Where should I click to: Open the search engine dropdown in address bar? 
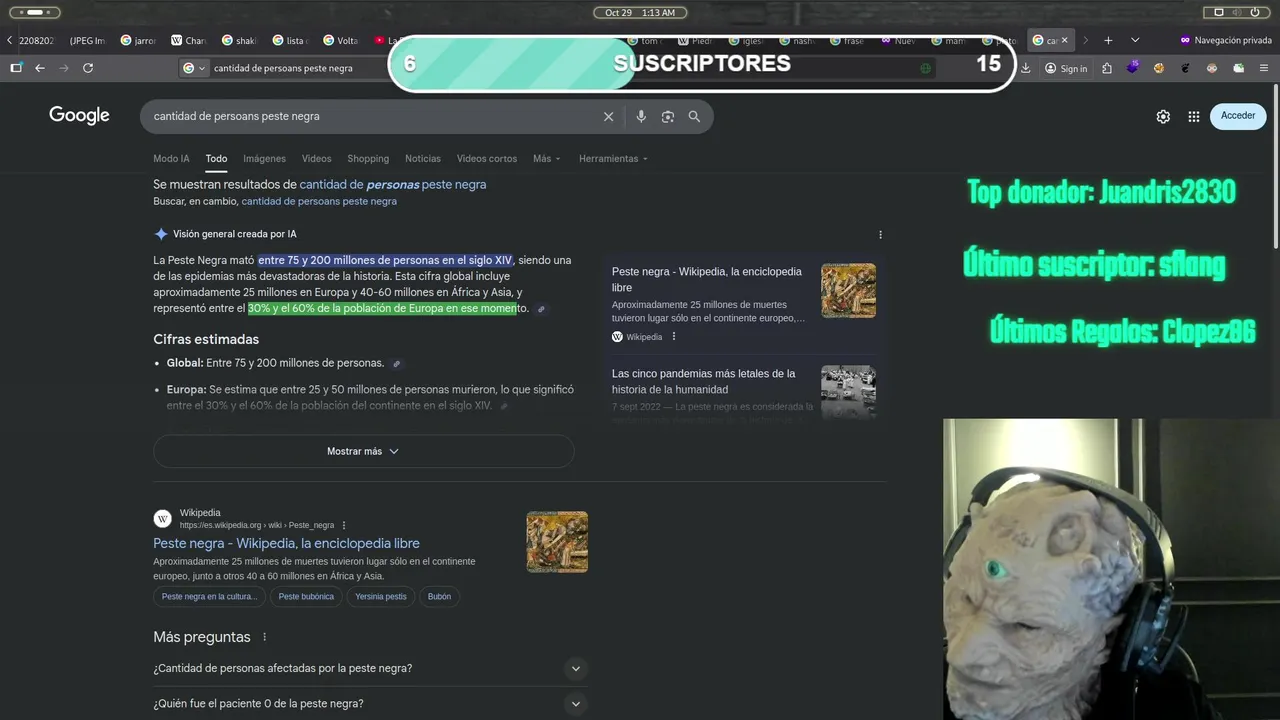coord(194,68)
